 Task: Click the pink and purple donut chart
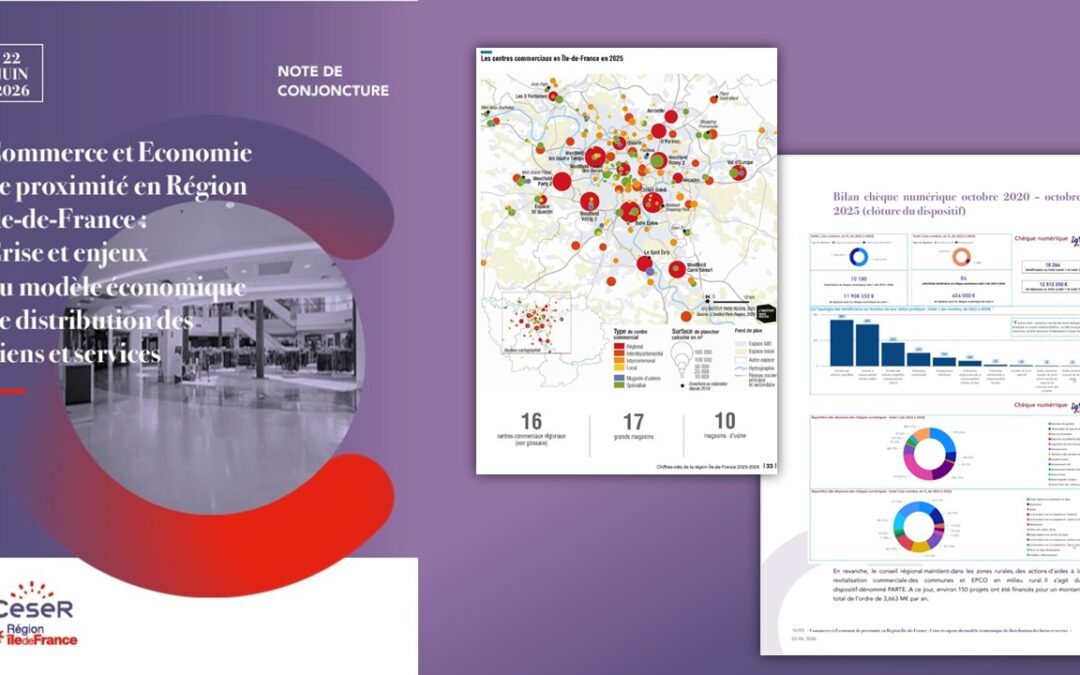(929, 454)
